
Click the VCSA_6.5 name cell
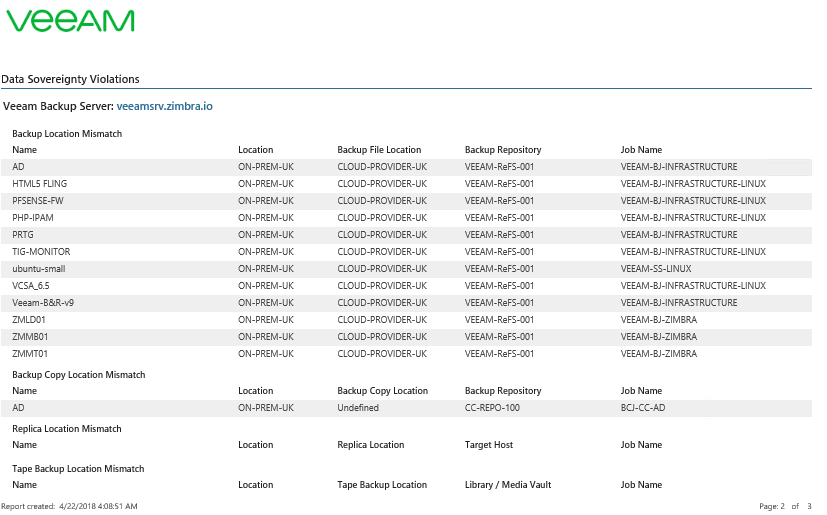pos(31,285)
